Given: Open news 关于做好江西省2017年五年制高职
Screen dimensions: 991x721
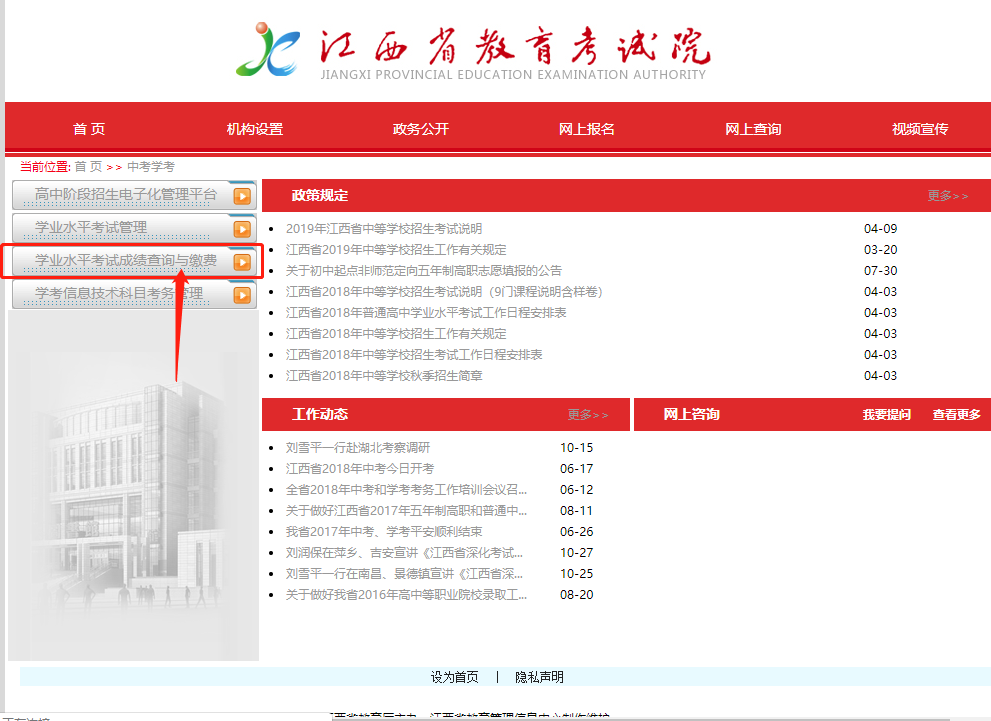Looking at the screenshot, I should (x=406, y=511).
